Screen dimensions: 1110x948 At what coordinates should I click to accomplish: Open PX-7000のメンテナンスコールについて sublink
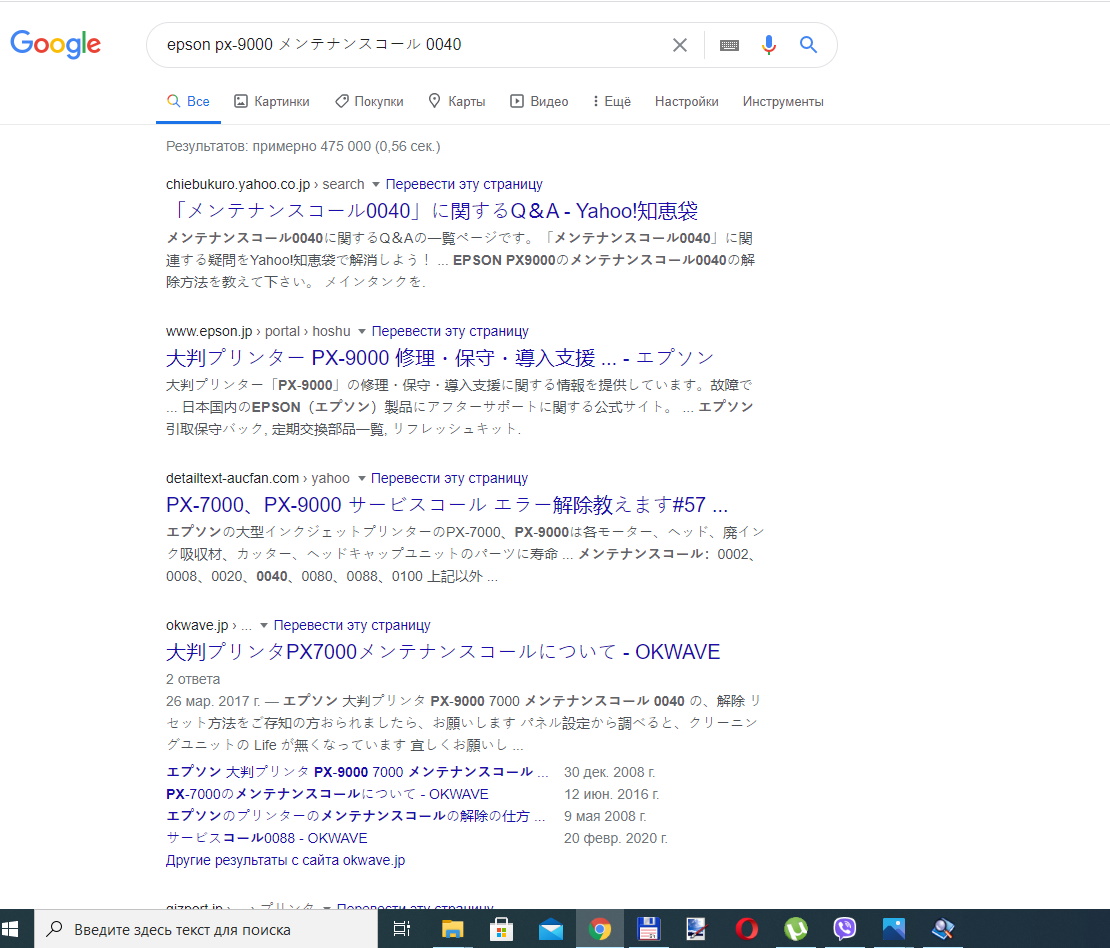coord(327,794)
